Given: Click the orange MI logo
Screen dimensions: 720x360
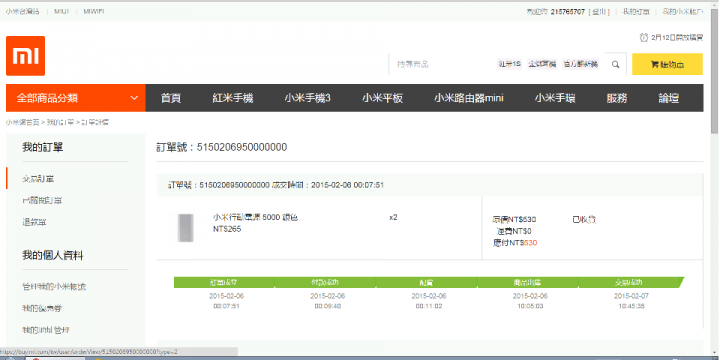Looking at the screenshot, I should pos(25,56).
